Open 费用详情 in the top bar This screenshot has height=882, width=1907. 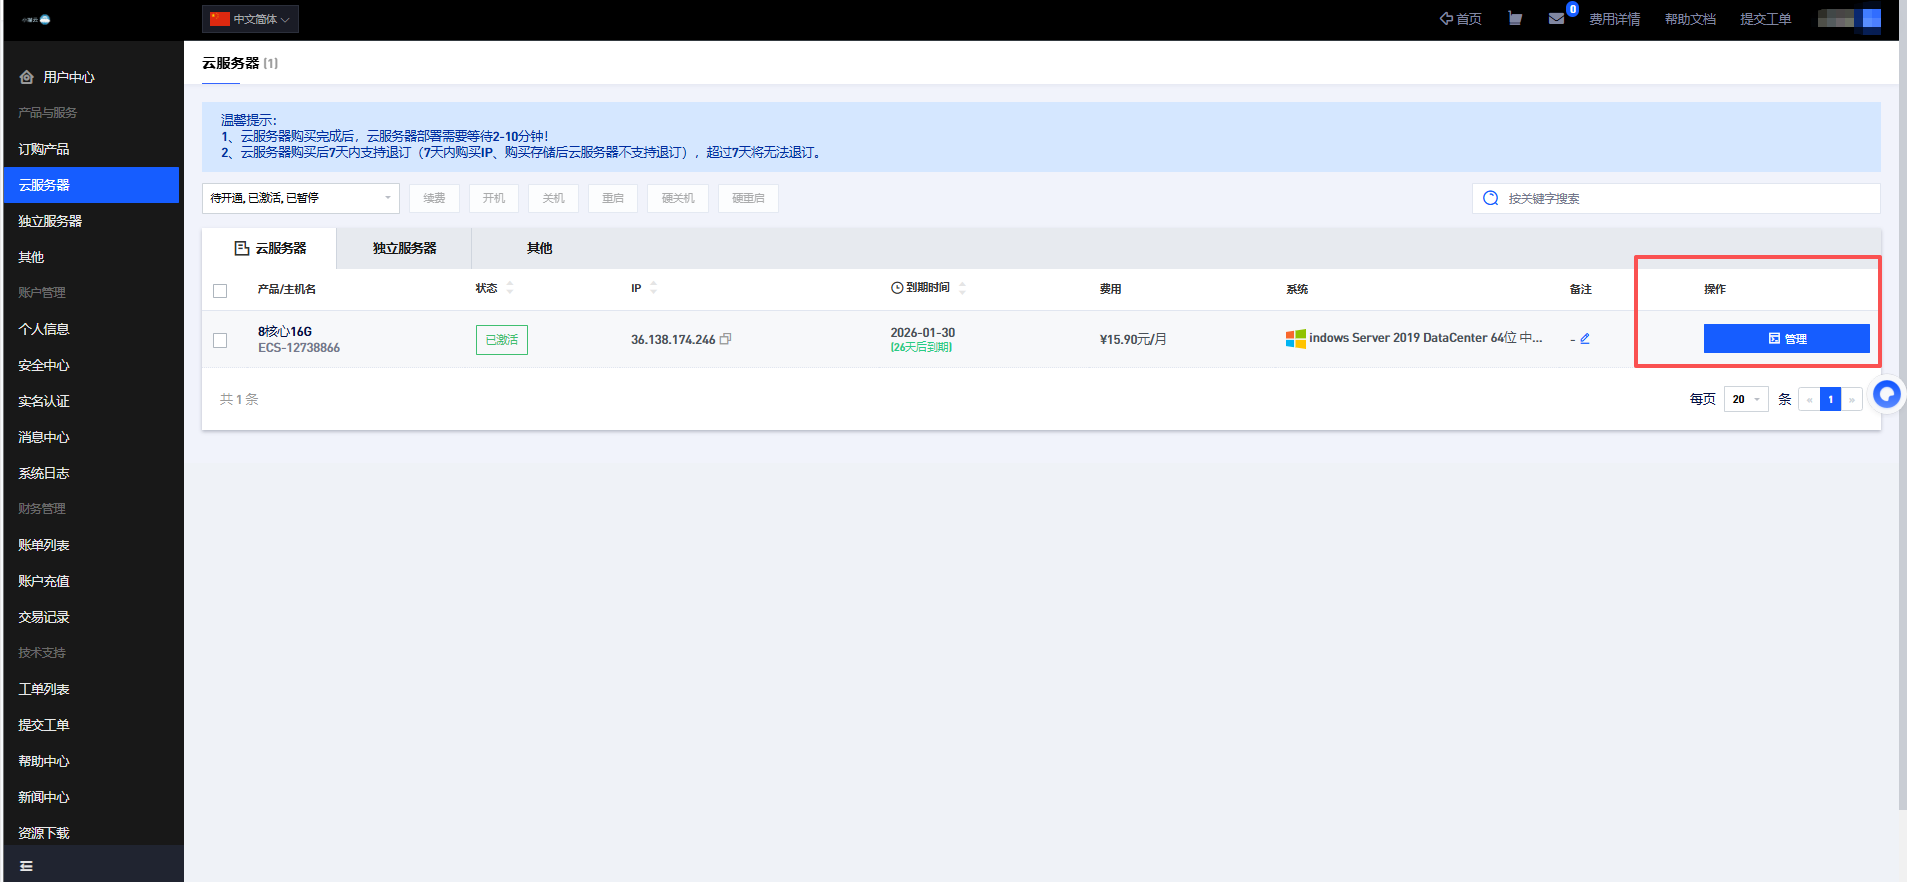pyautogui.click(x=1614, y=19)
